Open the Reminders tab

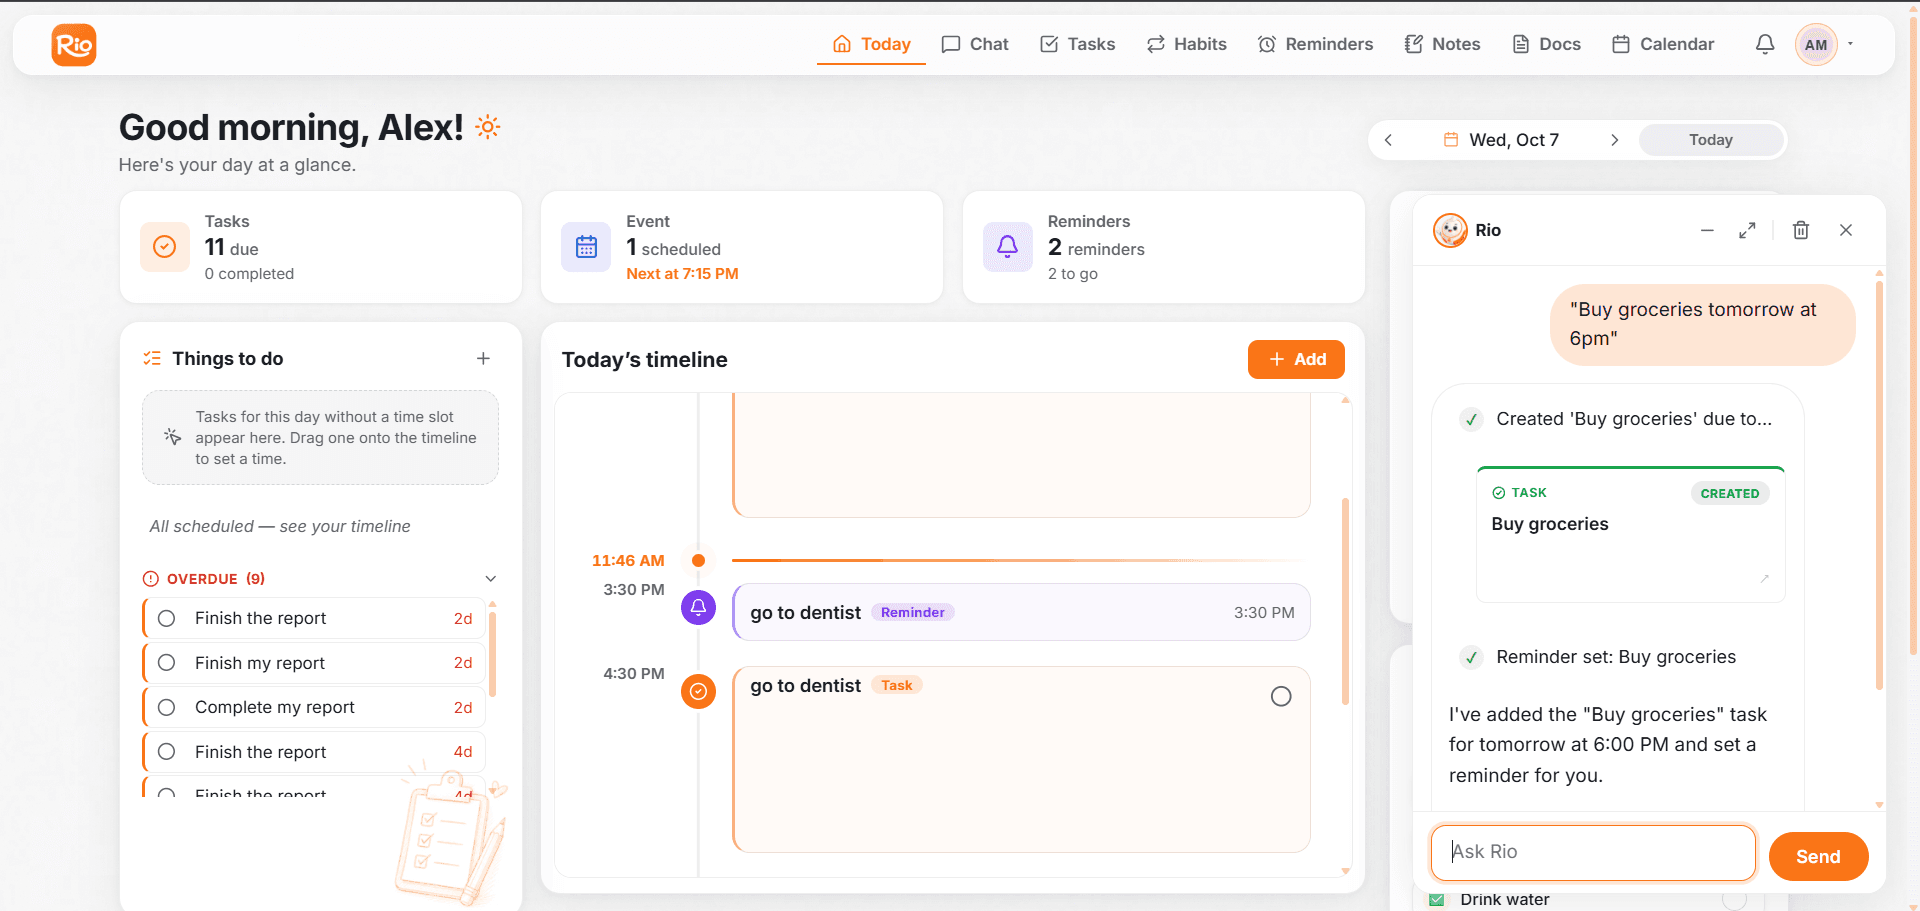pos(1315,44)
